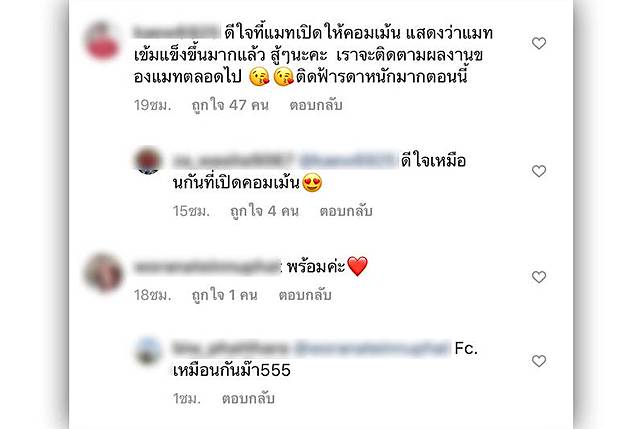
Task: Reply to the 19ชม. comment via ตอบกลับ
Action: pos(315,106)
